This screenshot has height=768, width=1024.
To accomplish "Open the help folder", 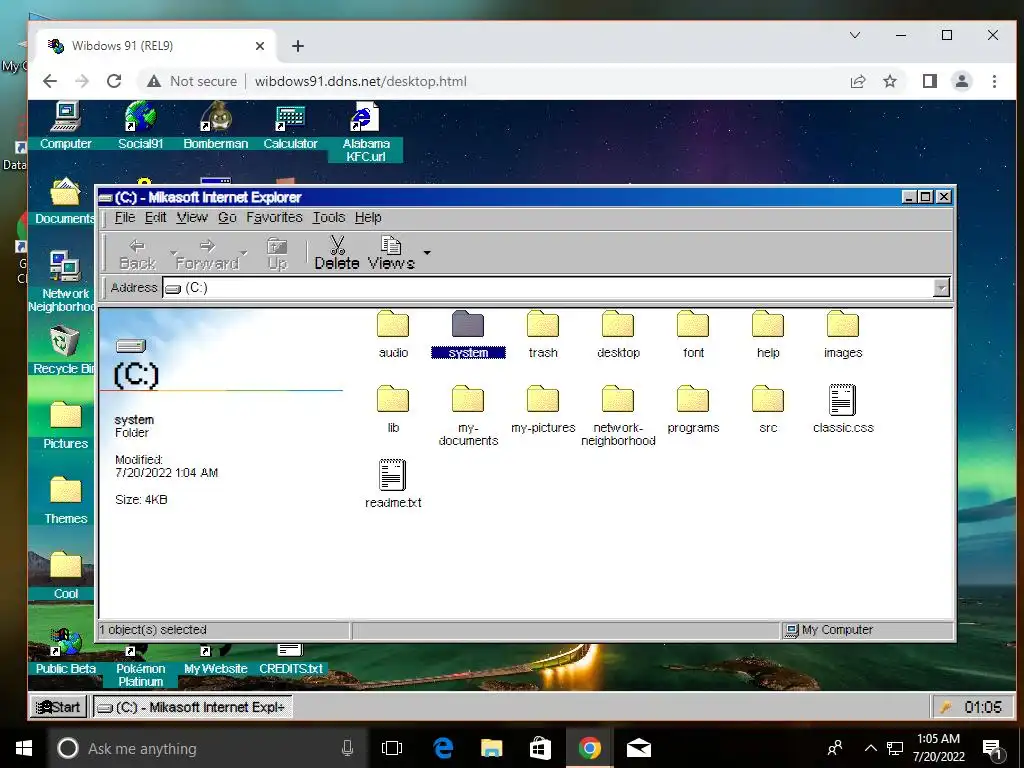I will coord(768,334).
